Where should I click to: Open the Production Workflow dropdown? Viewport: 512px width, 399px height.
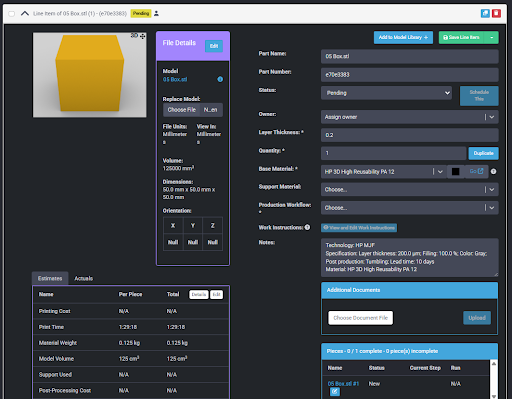coord(410,208)
